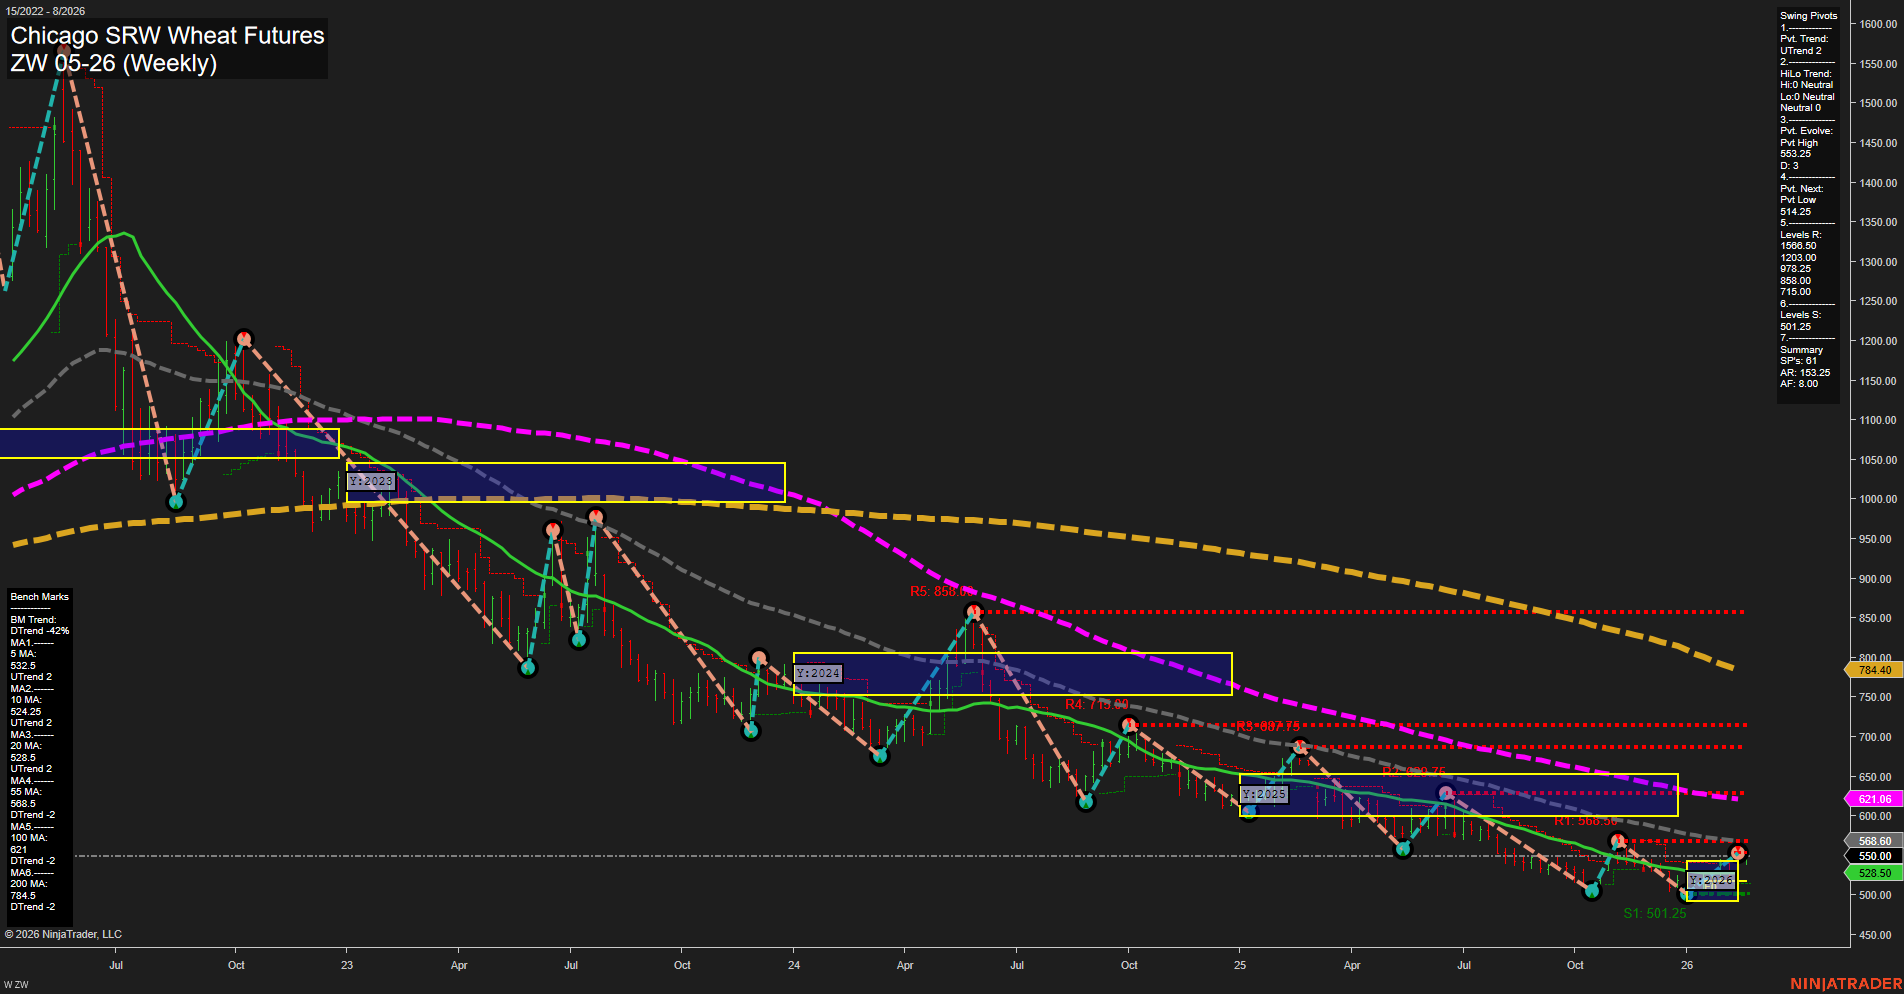Toggle the S1: 501.25 support label
Screen dimensions: 1904x994
click(x=1655, y=913)
